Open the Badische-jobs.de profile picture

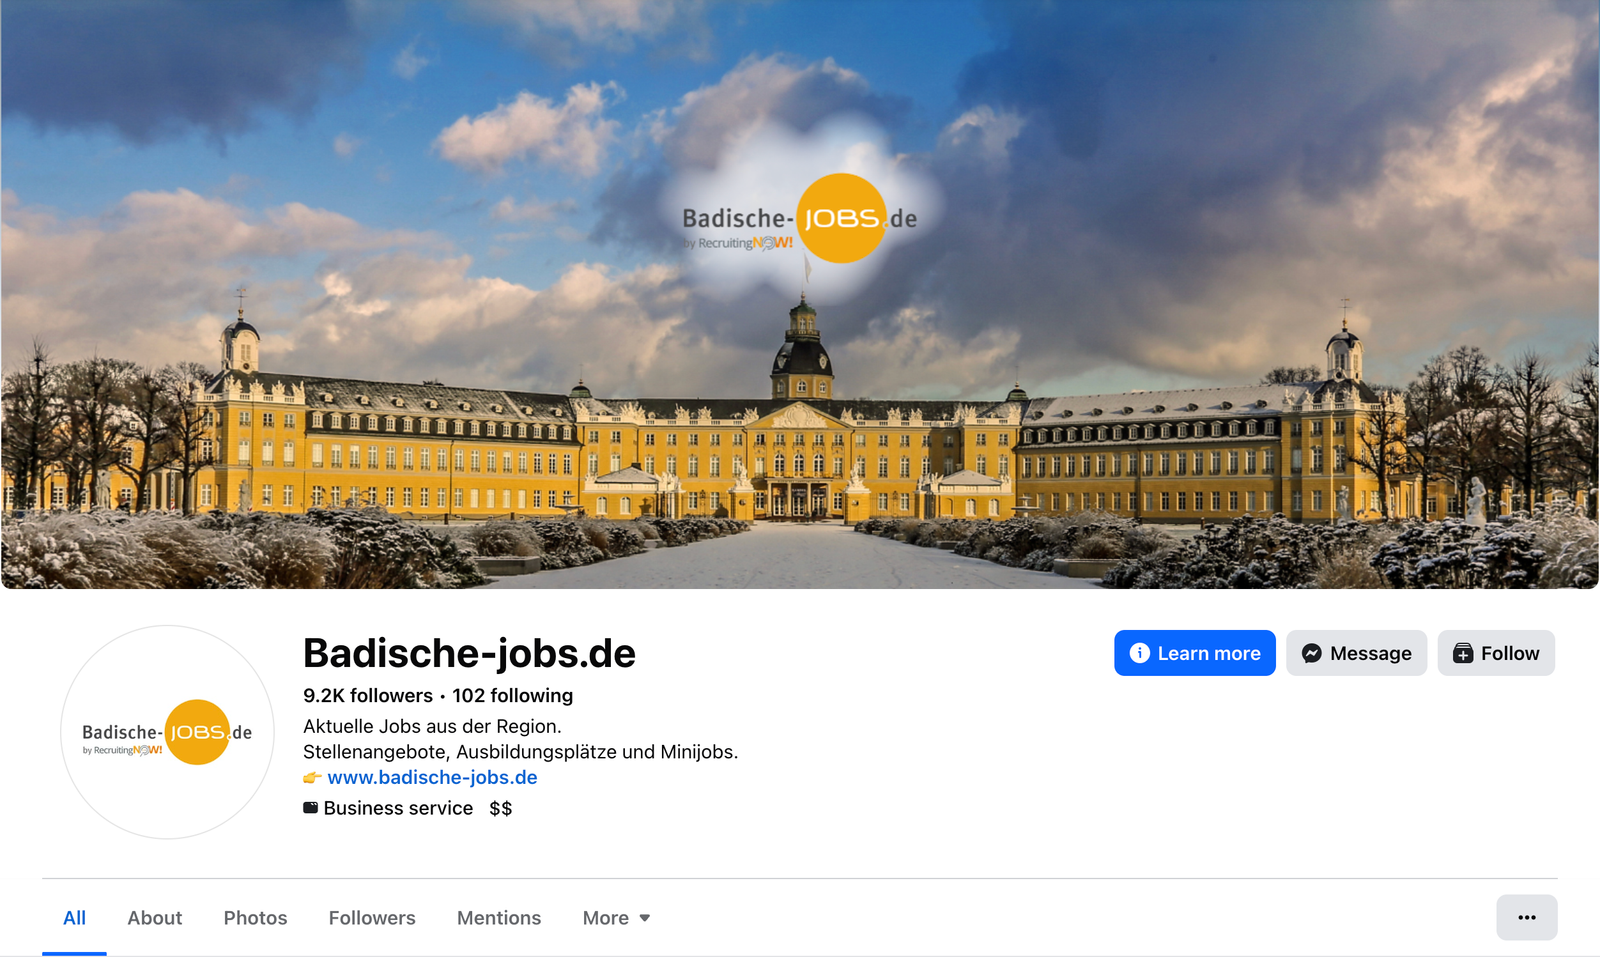pyautogui.click(x=167, y=732)
